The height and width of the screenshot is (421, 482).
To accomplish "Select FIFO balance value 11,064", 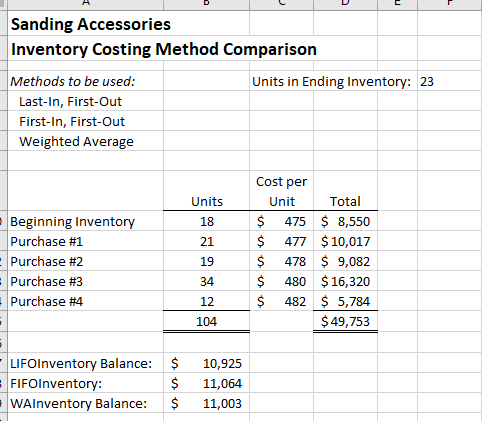I will [x=206, y=383].
